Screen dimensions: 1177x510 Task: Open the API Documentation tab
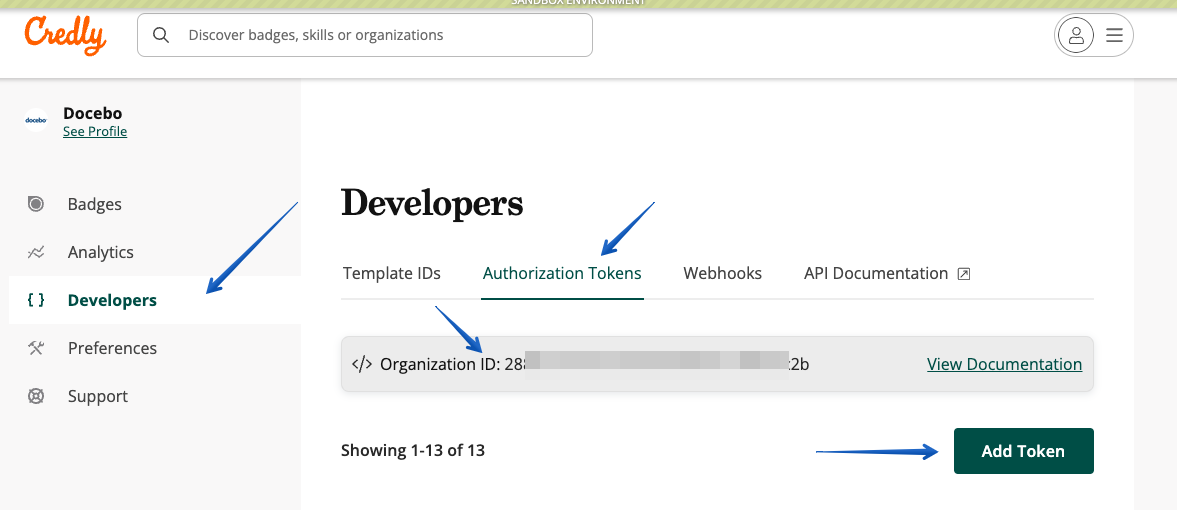coord(876,273)
